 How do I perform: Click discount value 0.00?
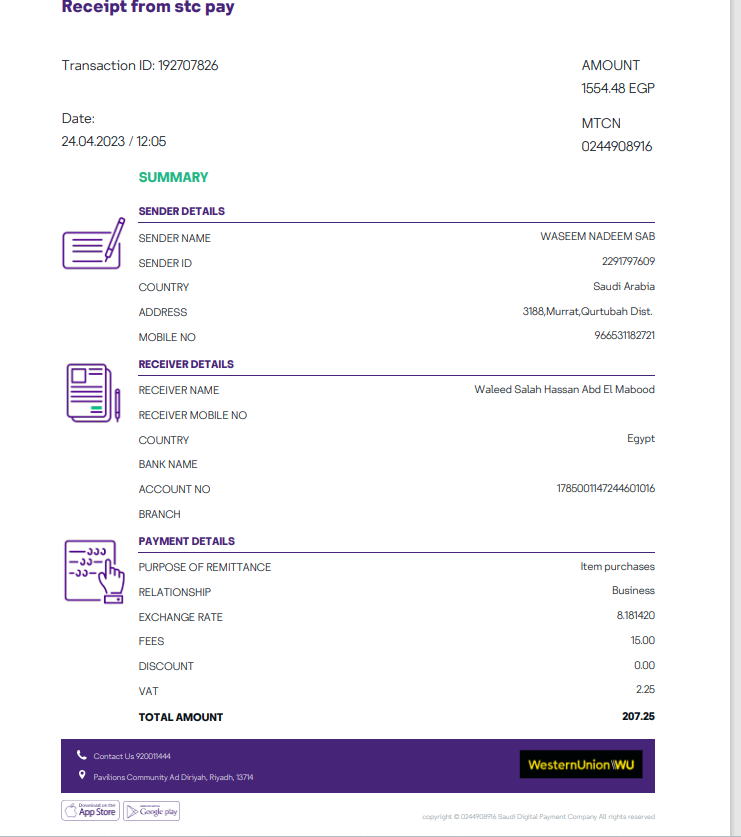click(644, 666)
